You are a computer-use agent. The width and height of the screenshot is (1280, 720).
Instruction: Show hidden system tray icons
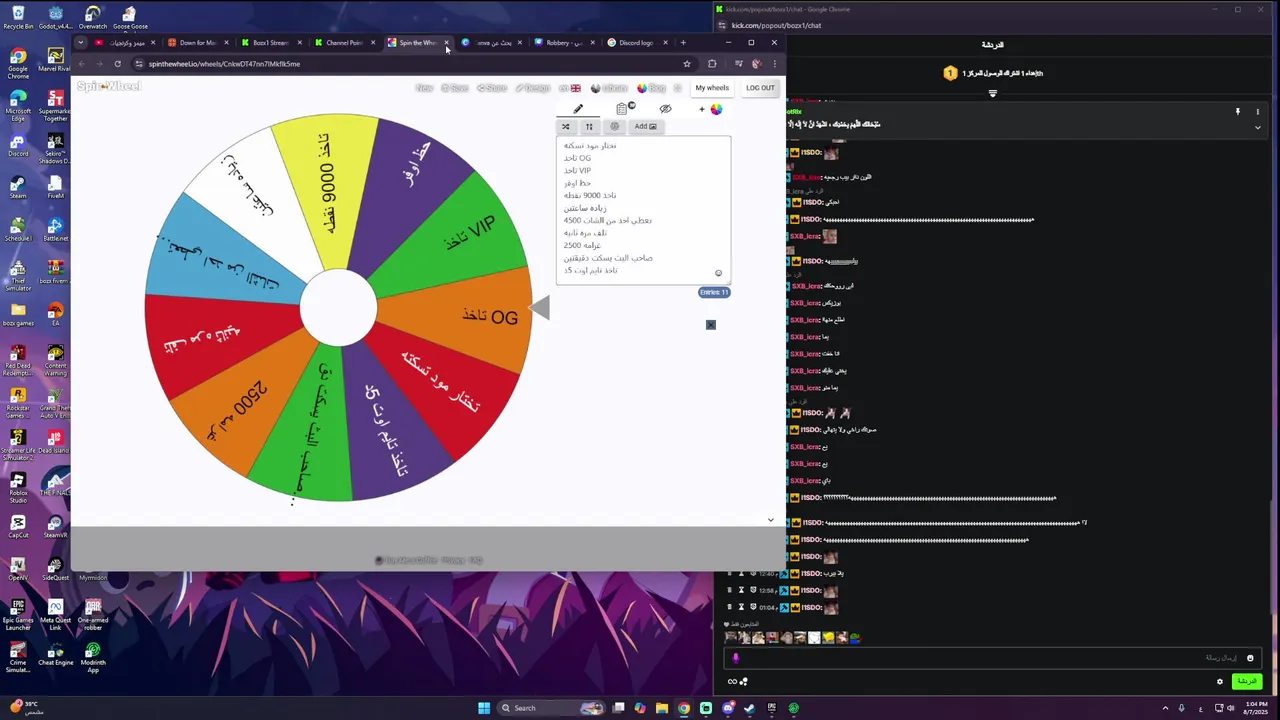pos(1164,708)
